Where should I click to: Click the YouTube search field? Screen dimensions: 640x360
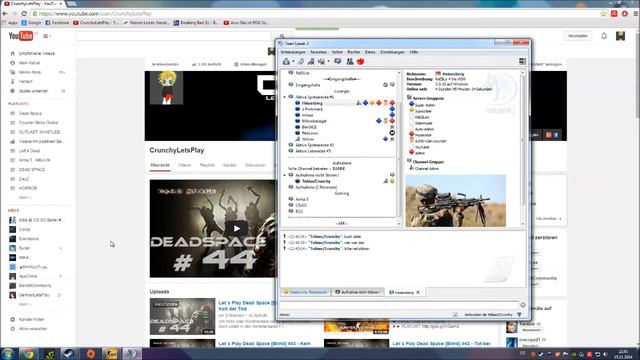coord(175,36)
